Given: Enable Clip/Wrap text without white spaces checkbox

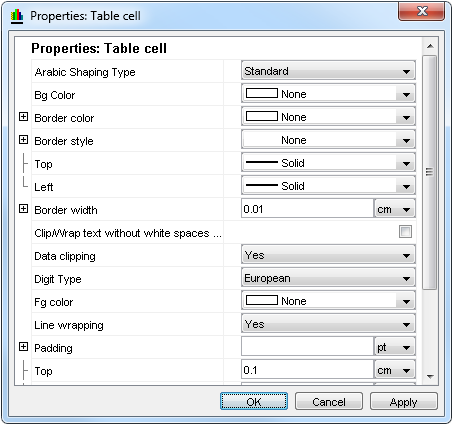Looking at the screenshot, I should (x=405, y=232).
